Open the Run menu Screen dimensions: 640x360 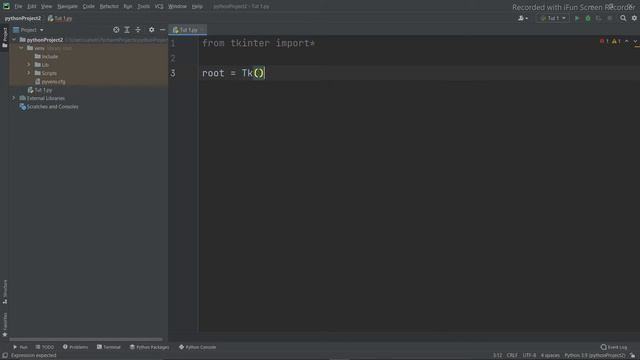point(128,6)
